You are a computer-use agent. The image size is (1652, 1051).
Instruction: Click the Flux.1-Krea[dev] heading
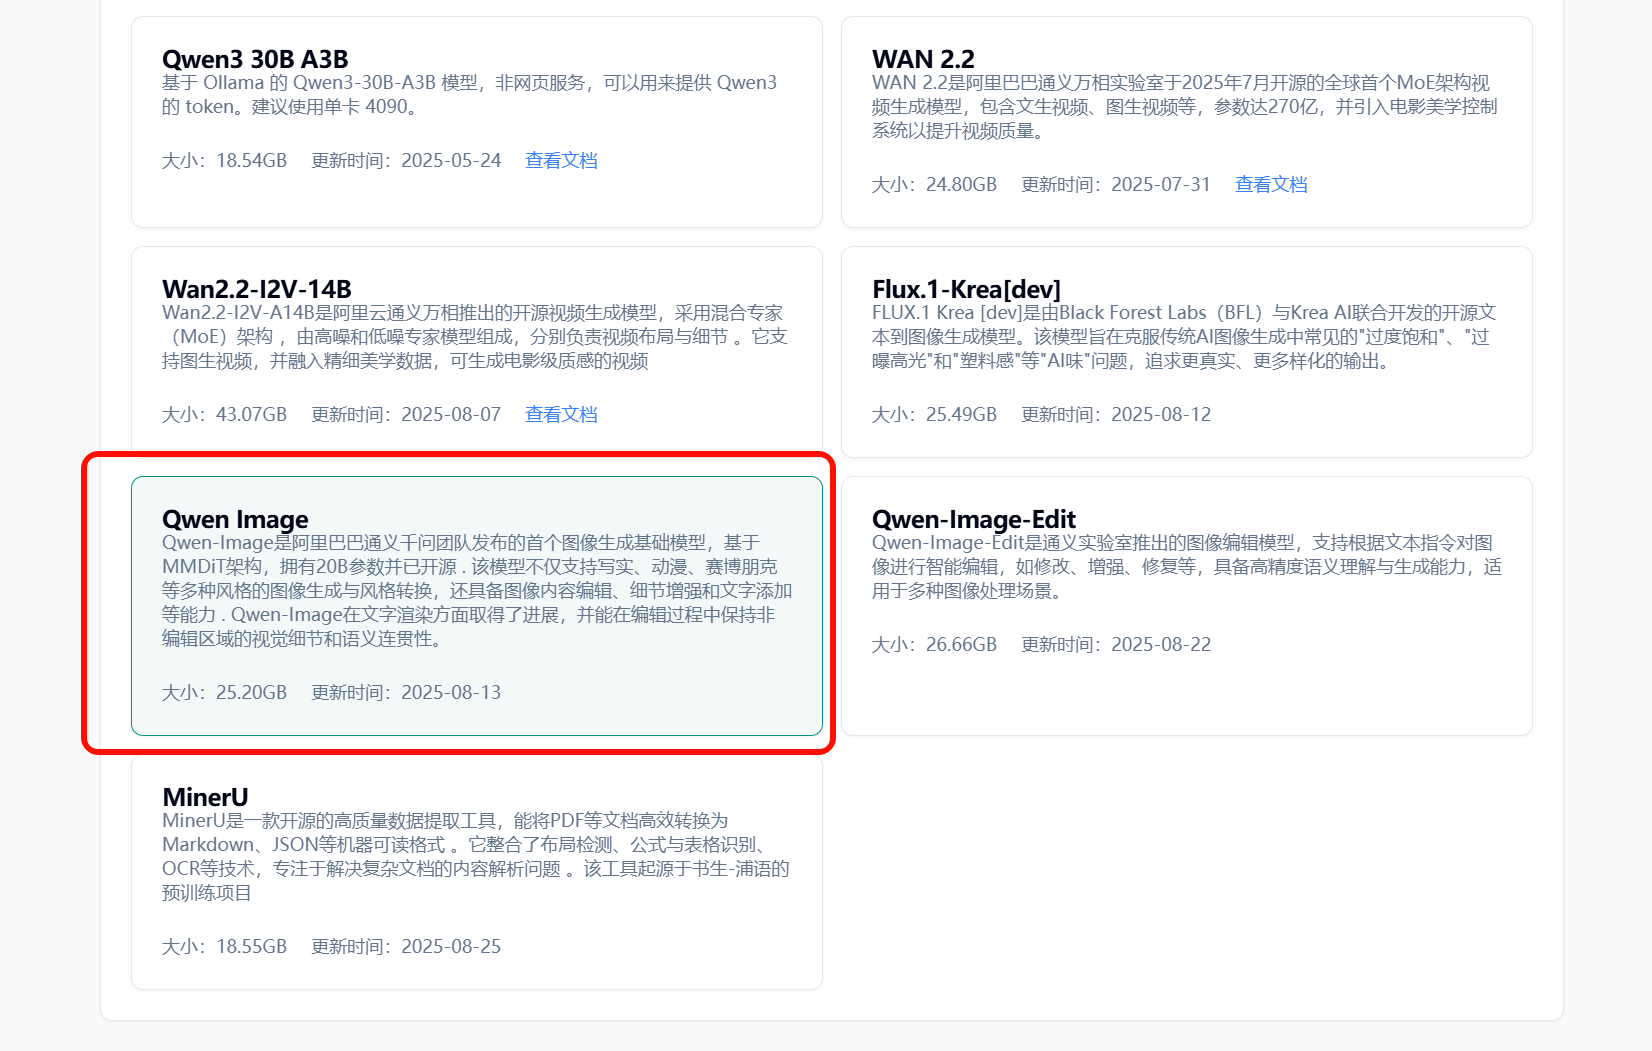[x=965, y=289]
